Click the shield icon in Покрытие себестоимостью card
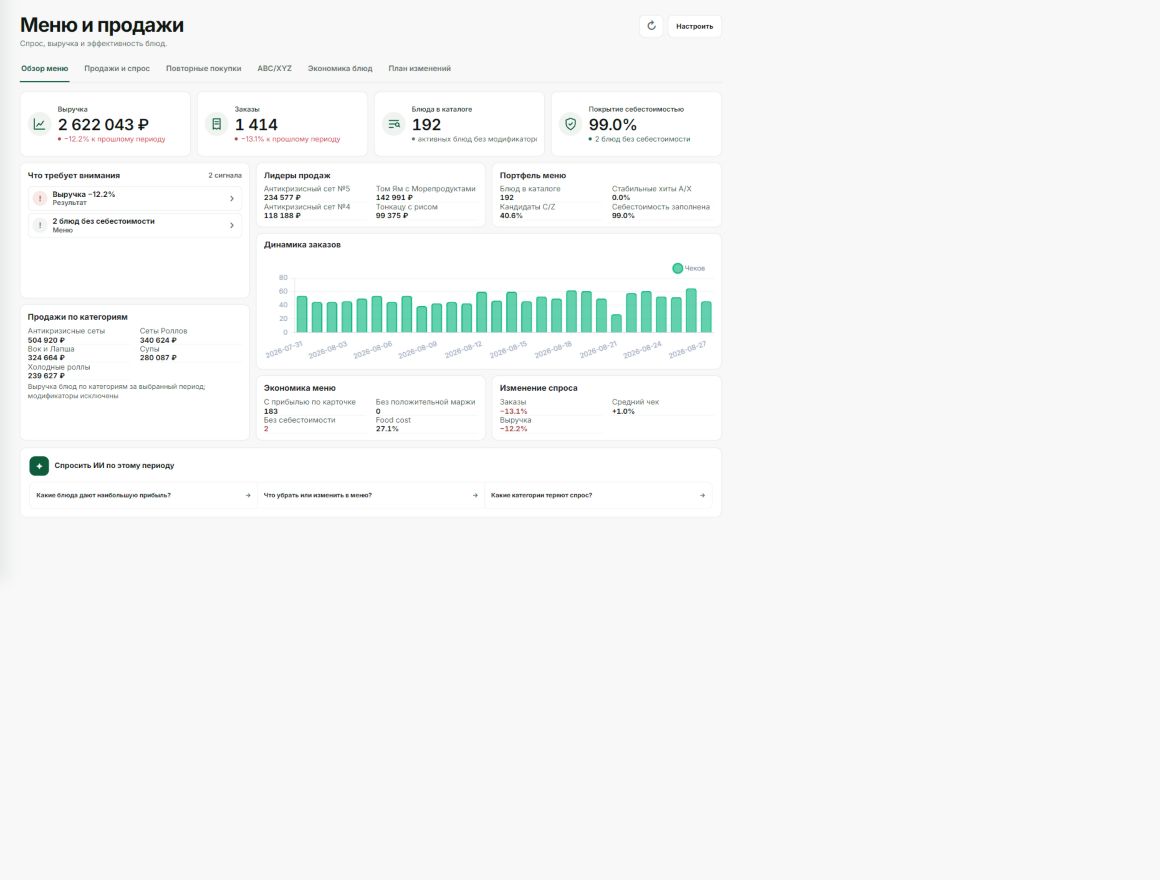The image size is (1160, 880). [x=570, y=124]
